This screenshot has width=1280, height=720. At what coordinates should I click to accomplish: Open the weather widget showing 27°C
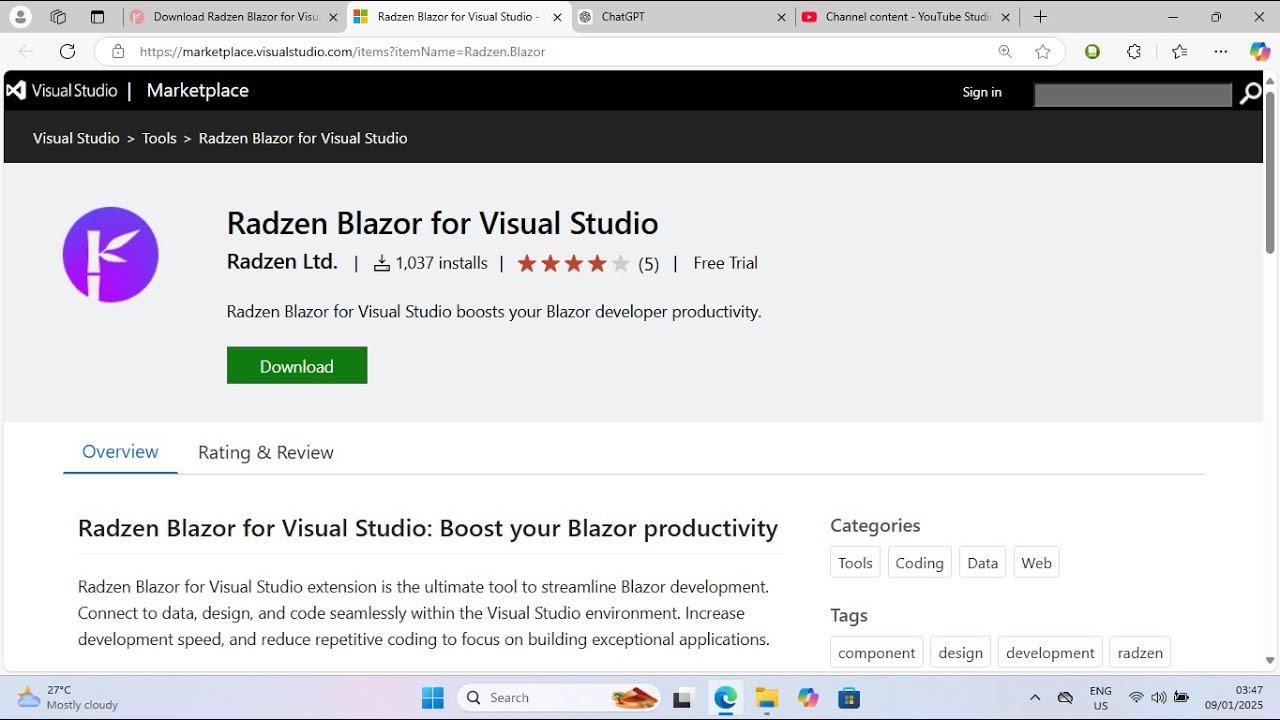[x=68, y=697]
